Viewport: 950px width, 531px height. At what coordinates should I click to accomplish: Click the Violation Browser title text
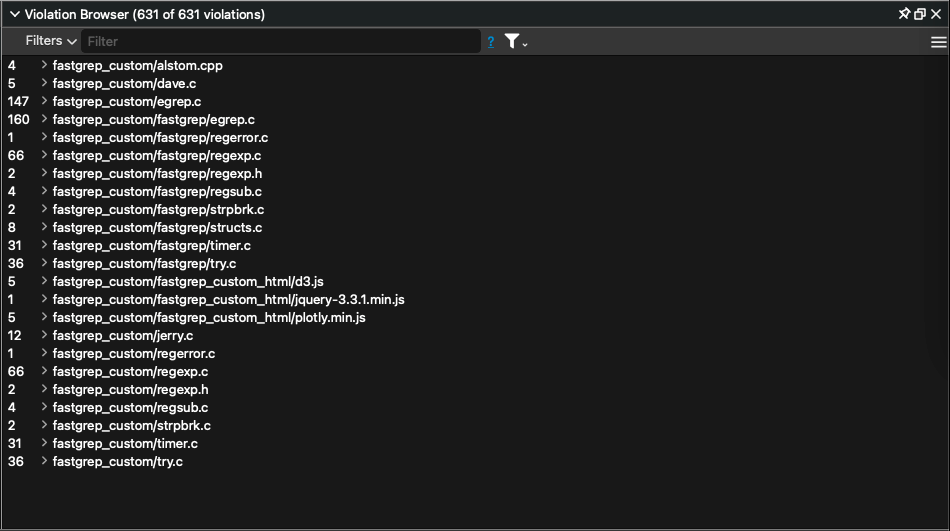144,14
